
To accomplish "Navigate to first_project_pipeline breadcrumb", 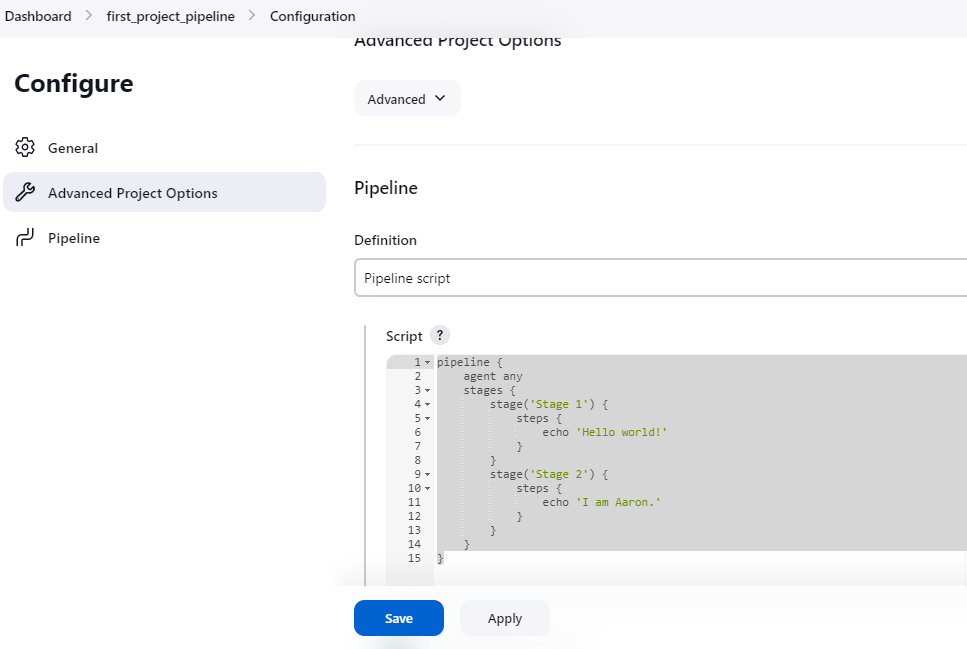I will pos(171,16).
